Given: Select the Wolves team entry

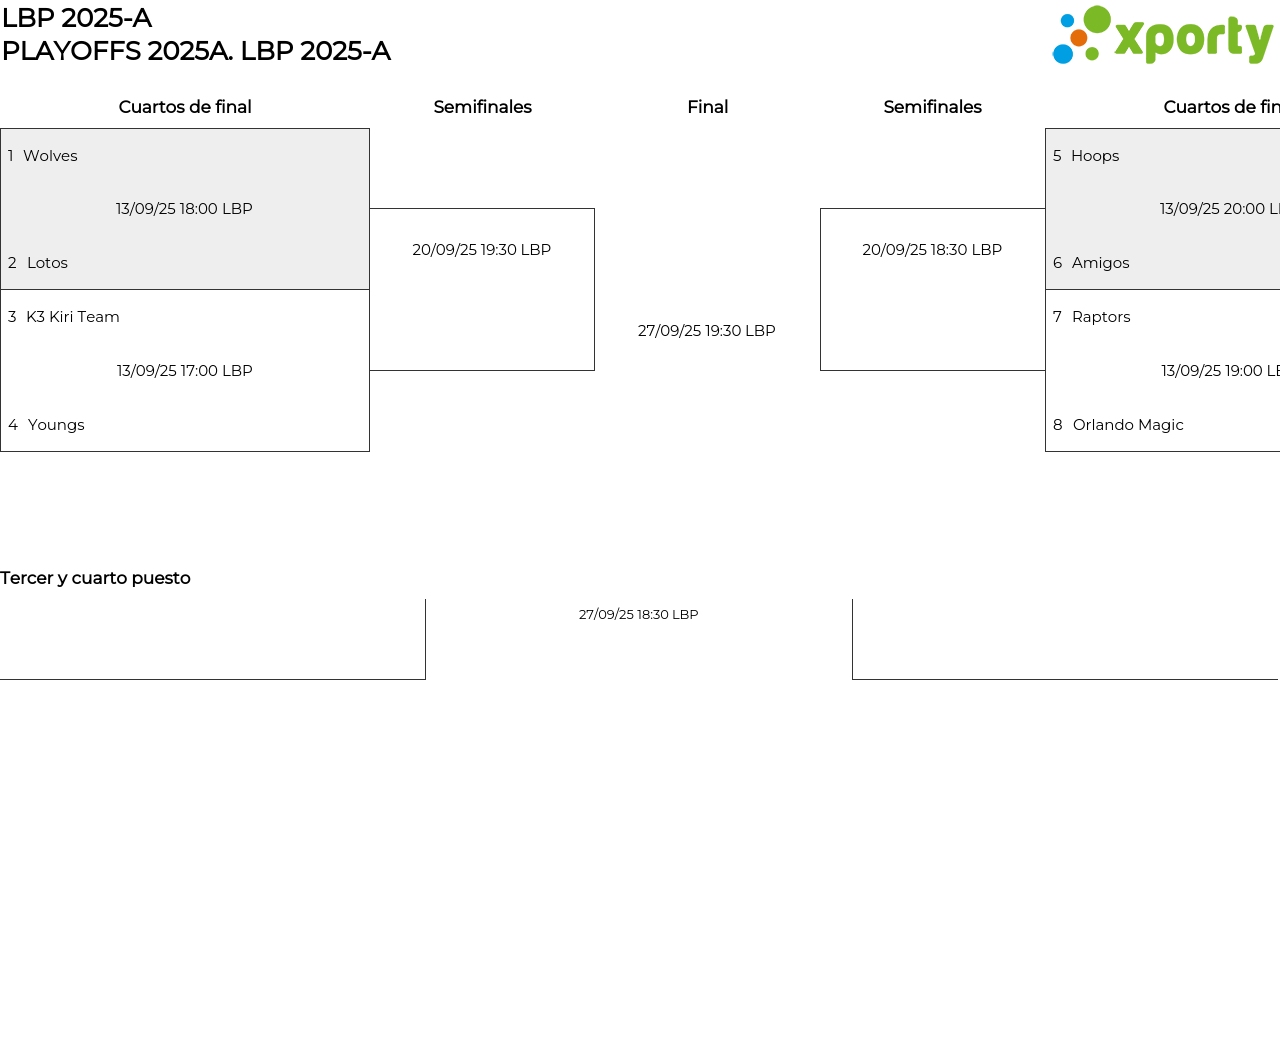Looking at the screenshot, I should 50,156.
